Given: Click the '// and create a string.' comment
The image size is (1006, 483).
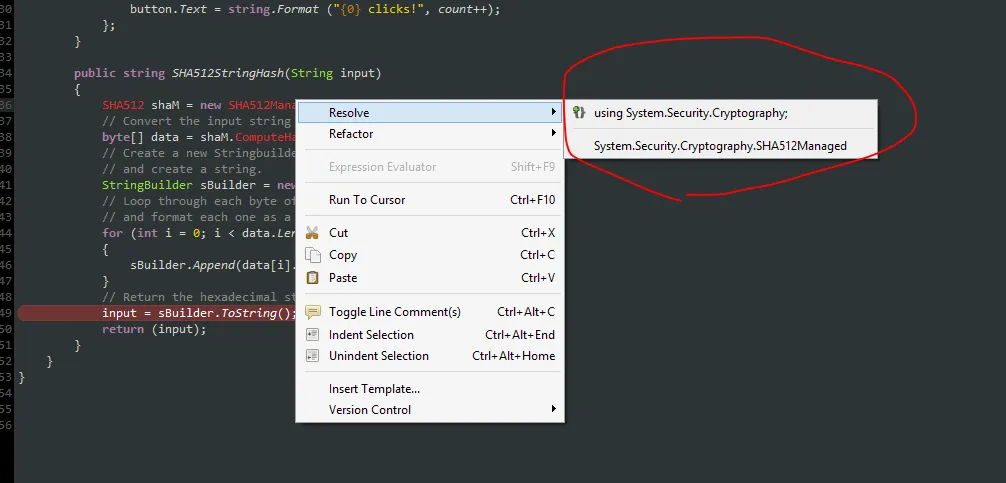Looking at the screenshot, I should pos(182,169).
